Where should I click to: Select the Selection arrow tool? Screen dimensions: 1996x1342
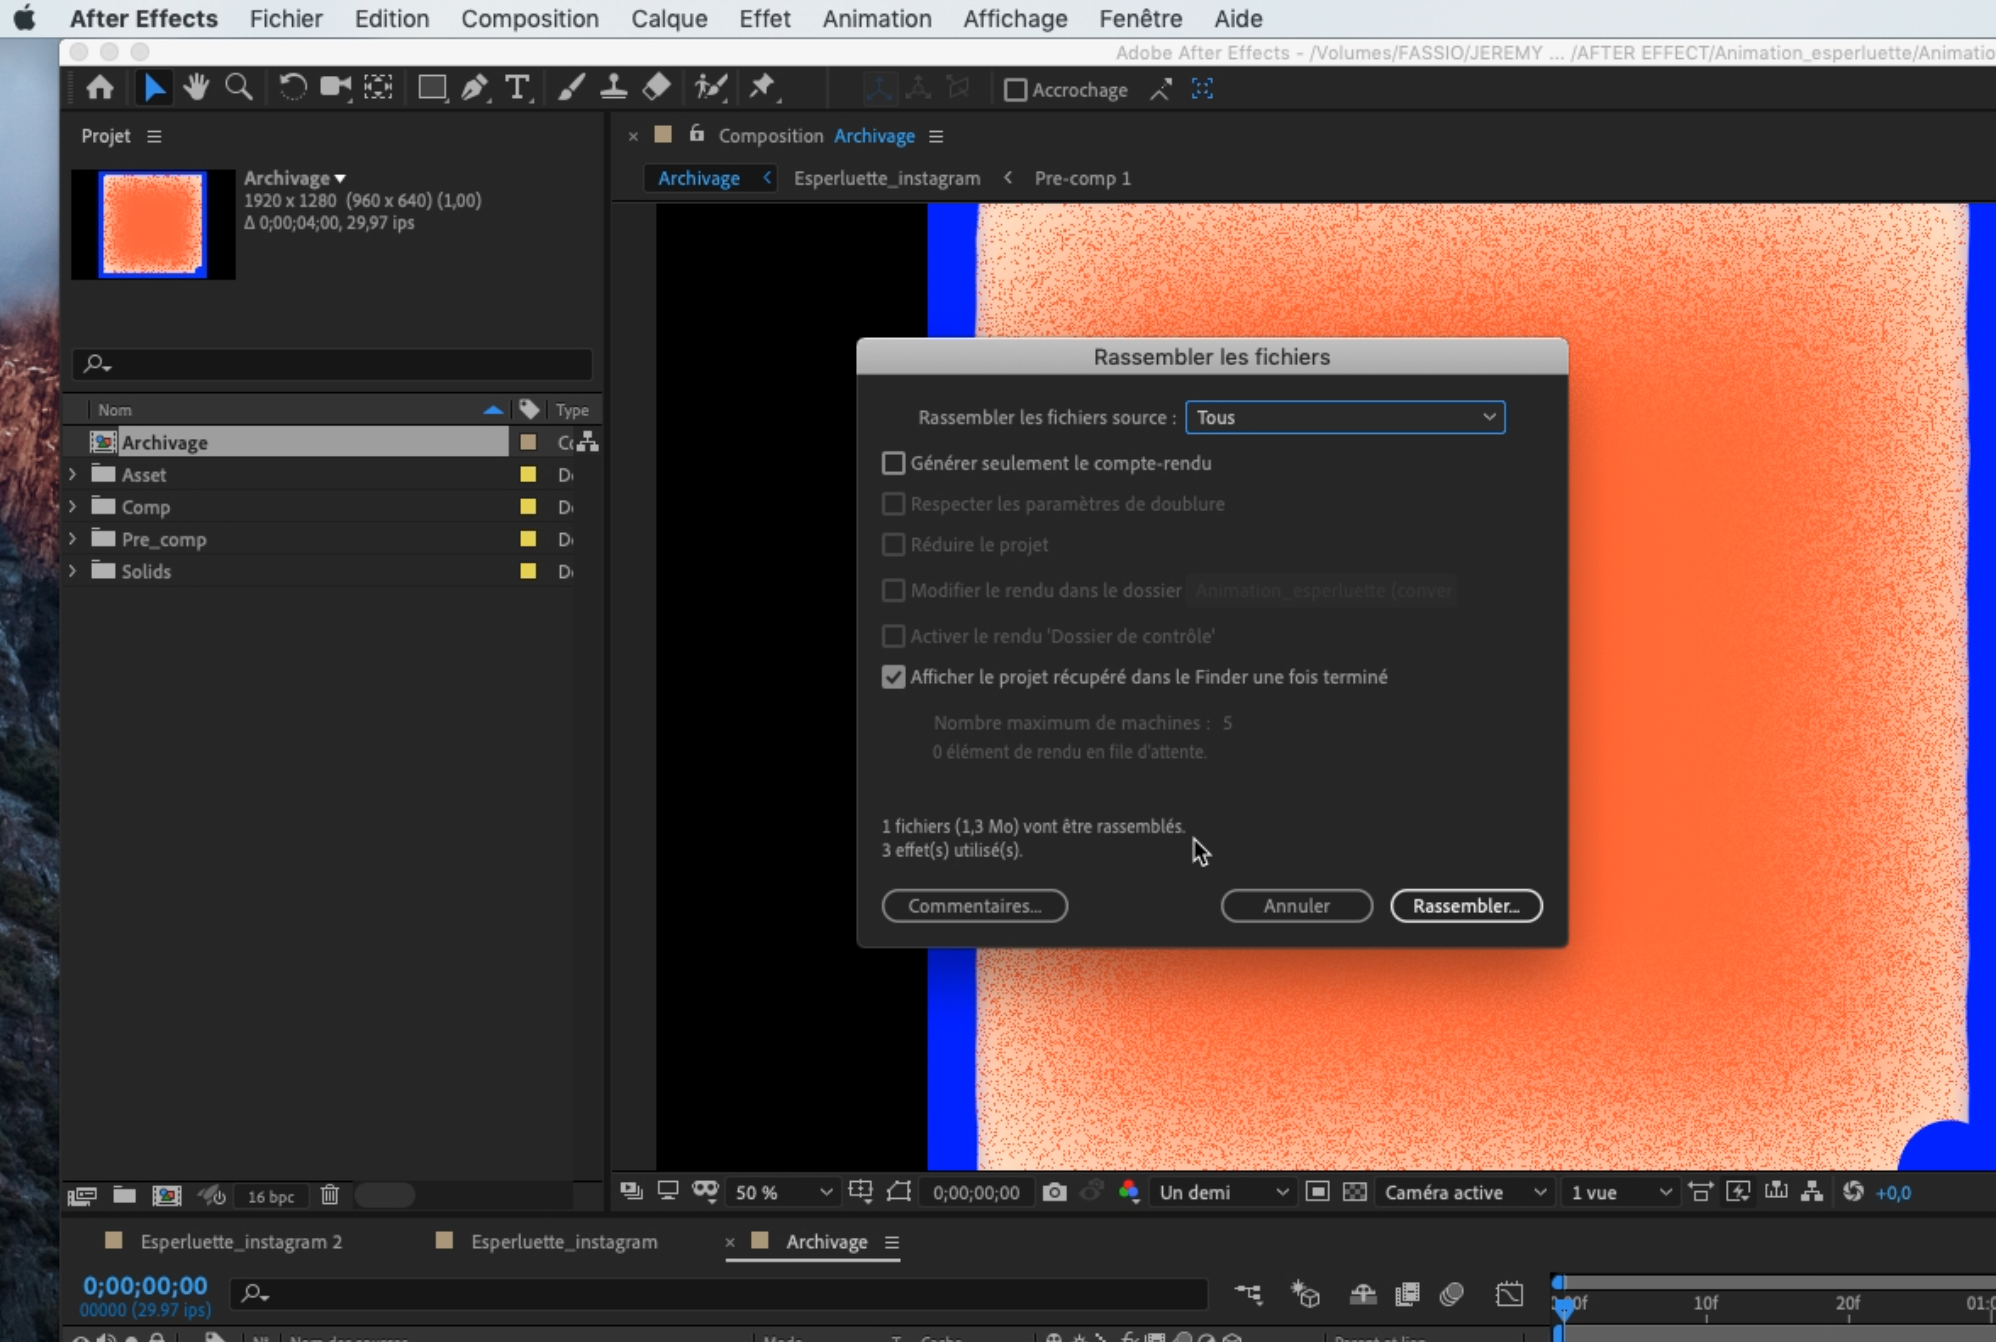[x=154, y=89]
